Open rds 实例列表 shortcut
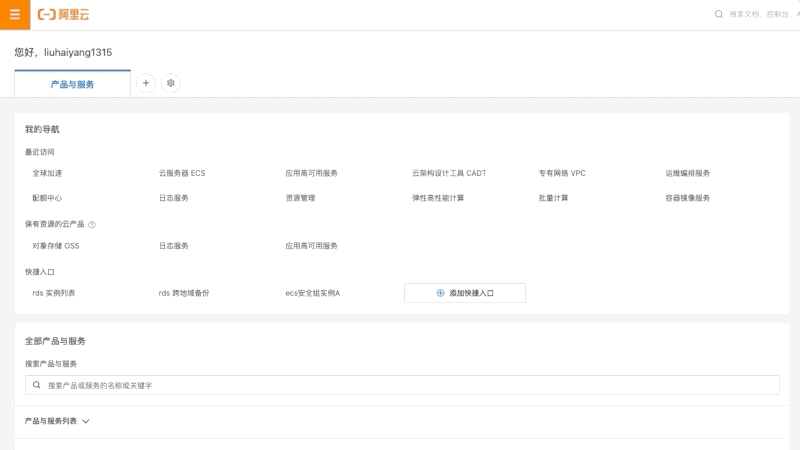The height and width of the screenshot is (450, 800). pos(54,293)
